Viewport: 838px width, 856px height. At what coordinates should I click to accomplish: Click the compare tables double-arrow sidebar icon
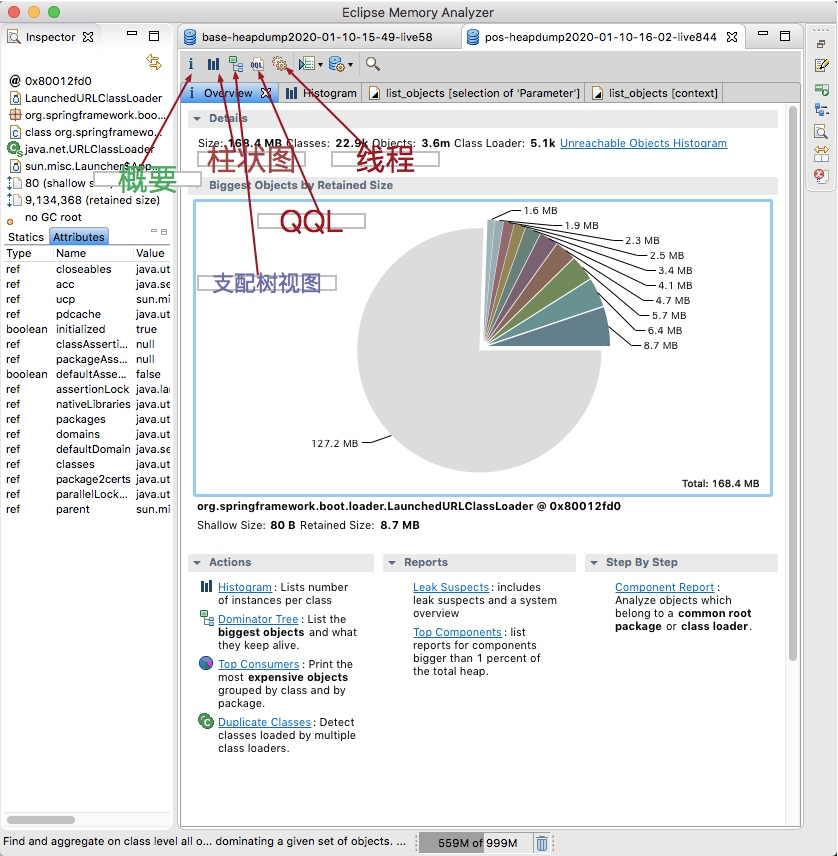(821, 153)
